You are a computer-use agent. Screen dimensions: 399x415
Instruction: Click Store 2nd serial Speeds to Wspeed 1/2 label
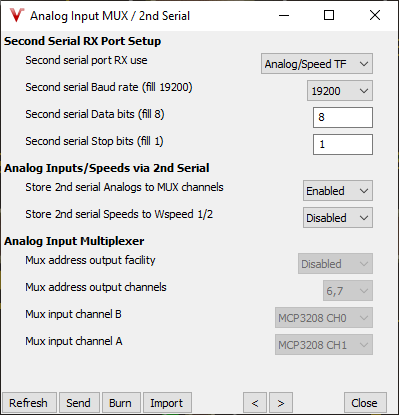(x=119, y=214)
